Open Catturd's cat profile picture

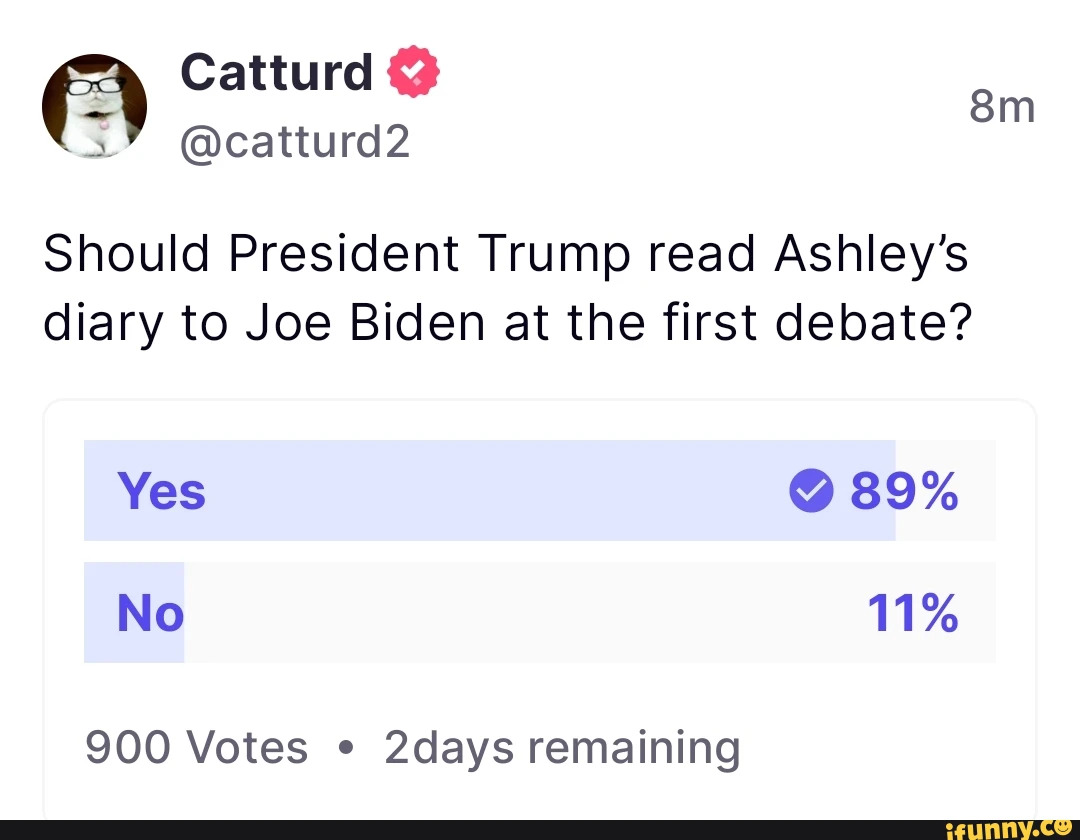click(94, 106)
